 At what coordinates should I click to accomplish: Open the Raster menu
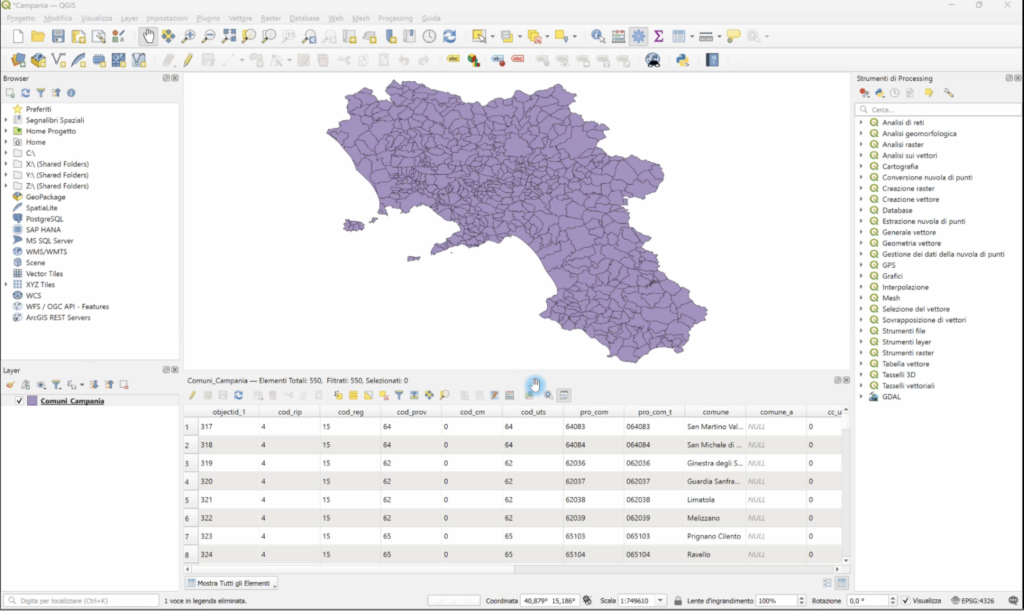tap(270, 18)
